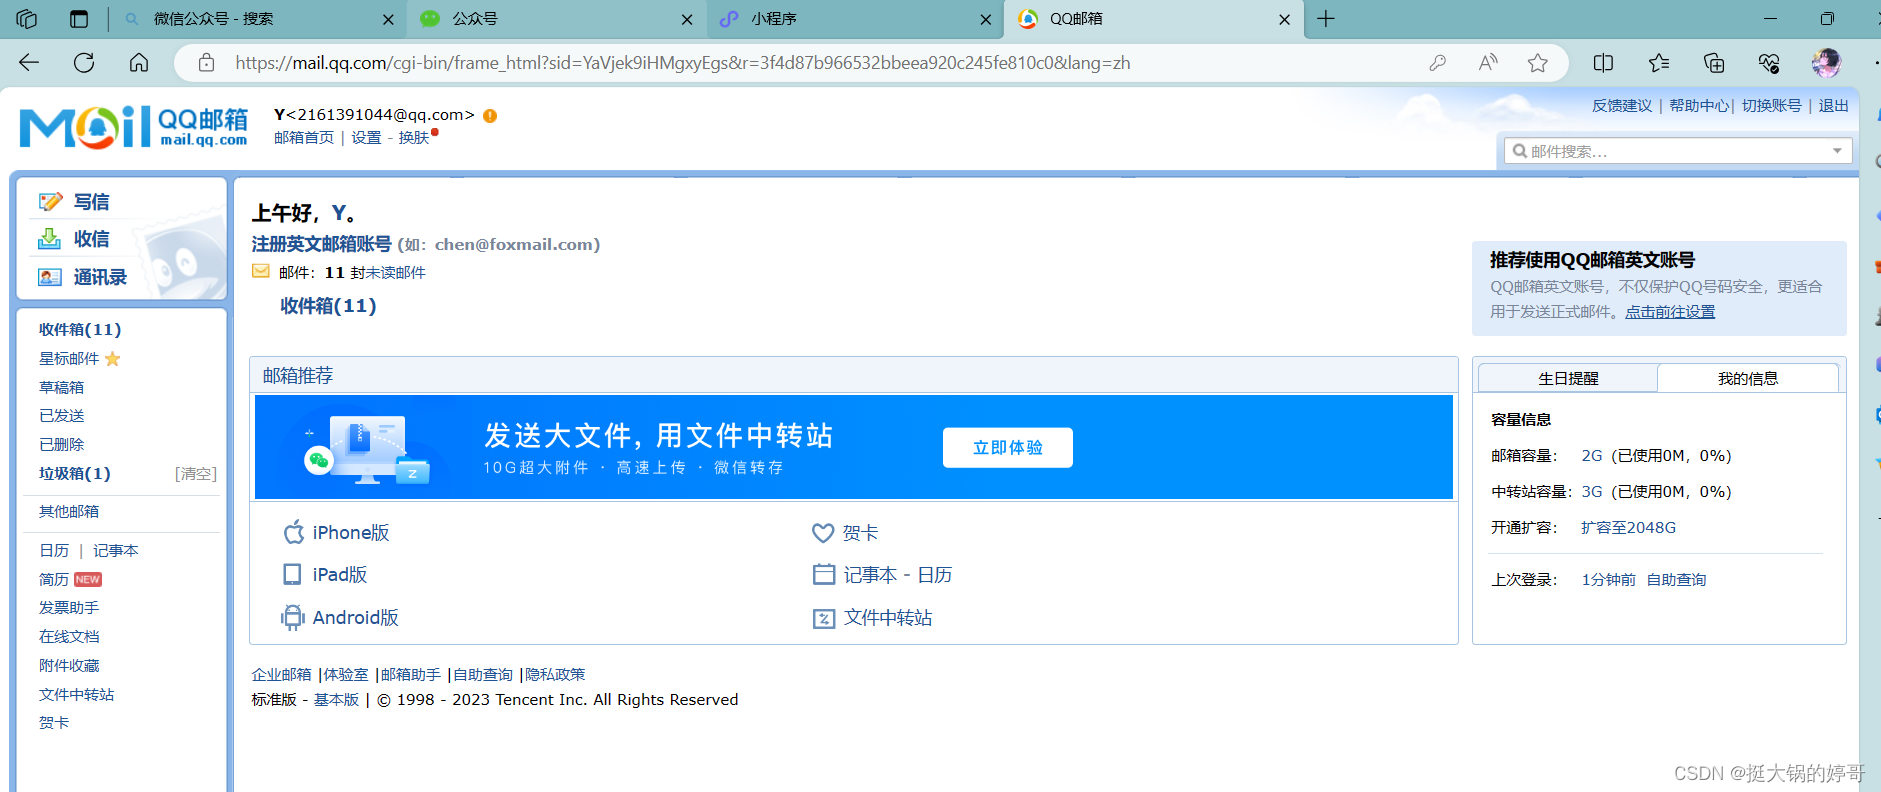
Task: Click 切换账号 in header
Action: 1772,105
